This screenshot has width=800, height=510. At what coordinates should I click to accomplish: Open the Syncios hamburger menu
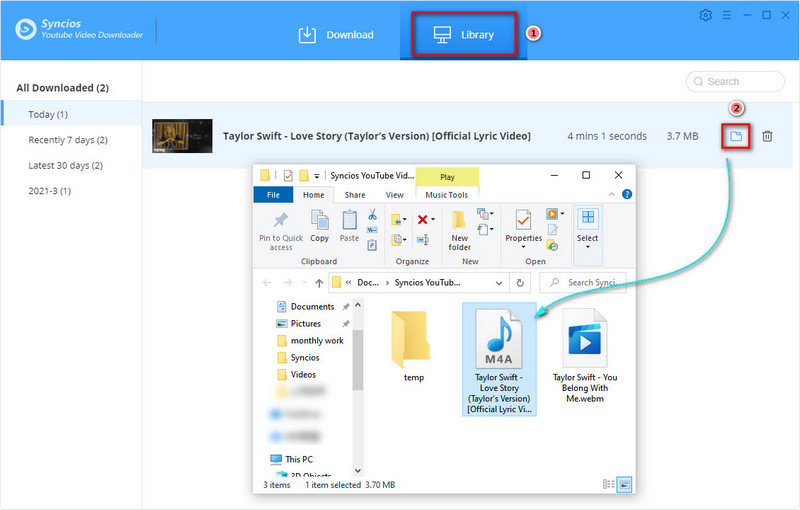pyautogui.click(x=727, y=15)
